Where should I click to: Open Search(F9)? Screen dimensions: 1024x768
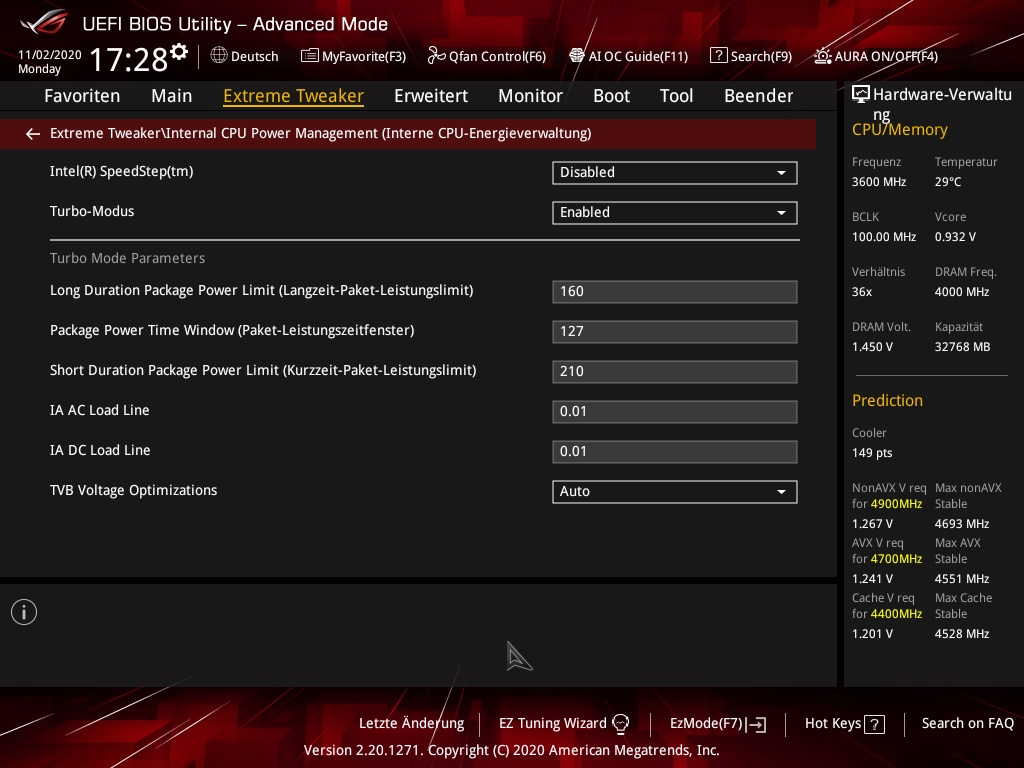(x=751, y=56)
